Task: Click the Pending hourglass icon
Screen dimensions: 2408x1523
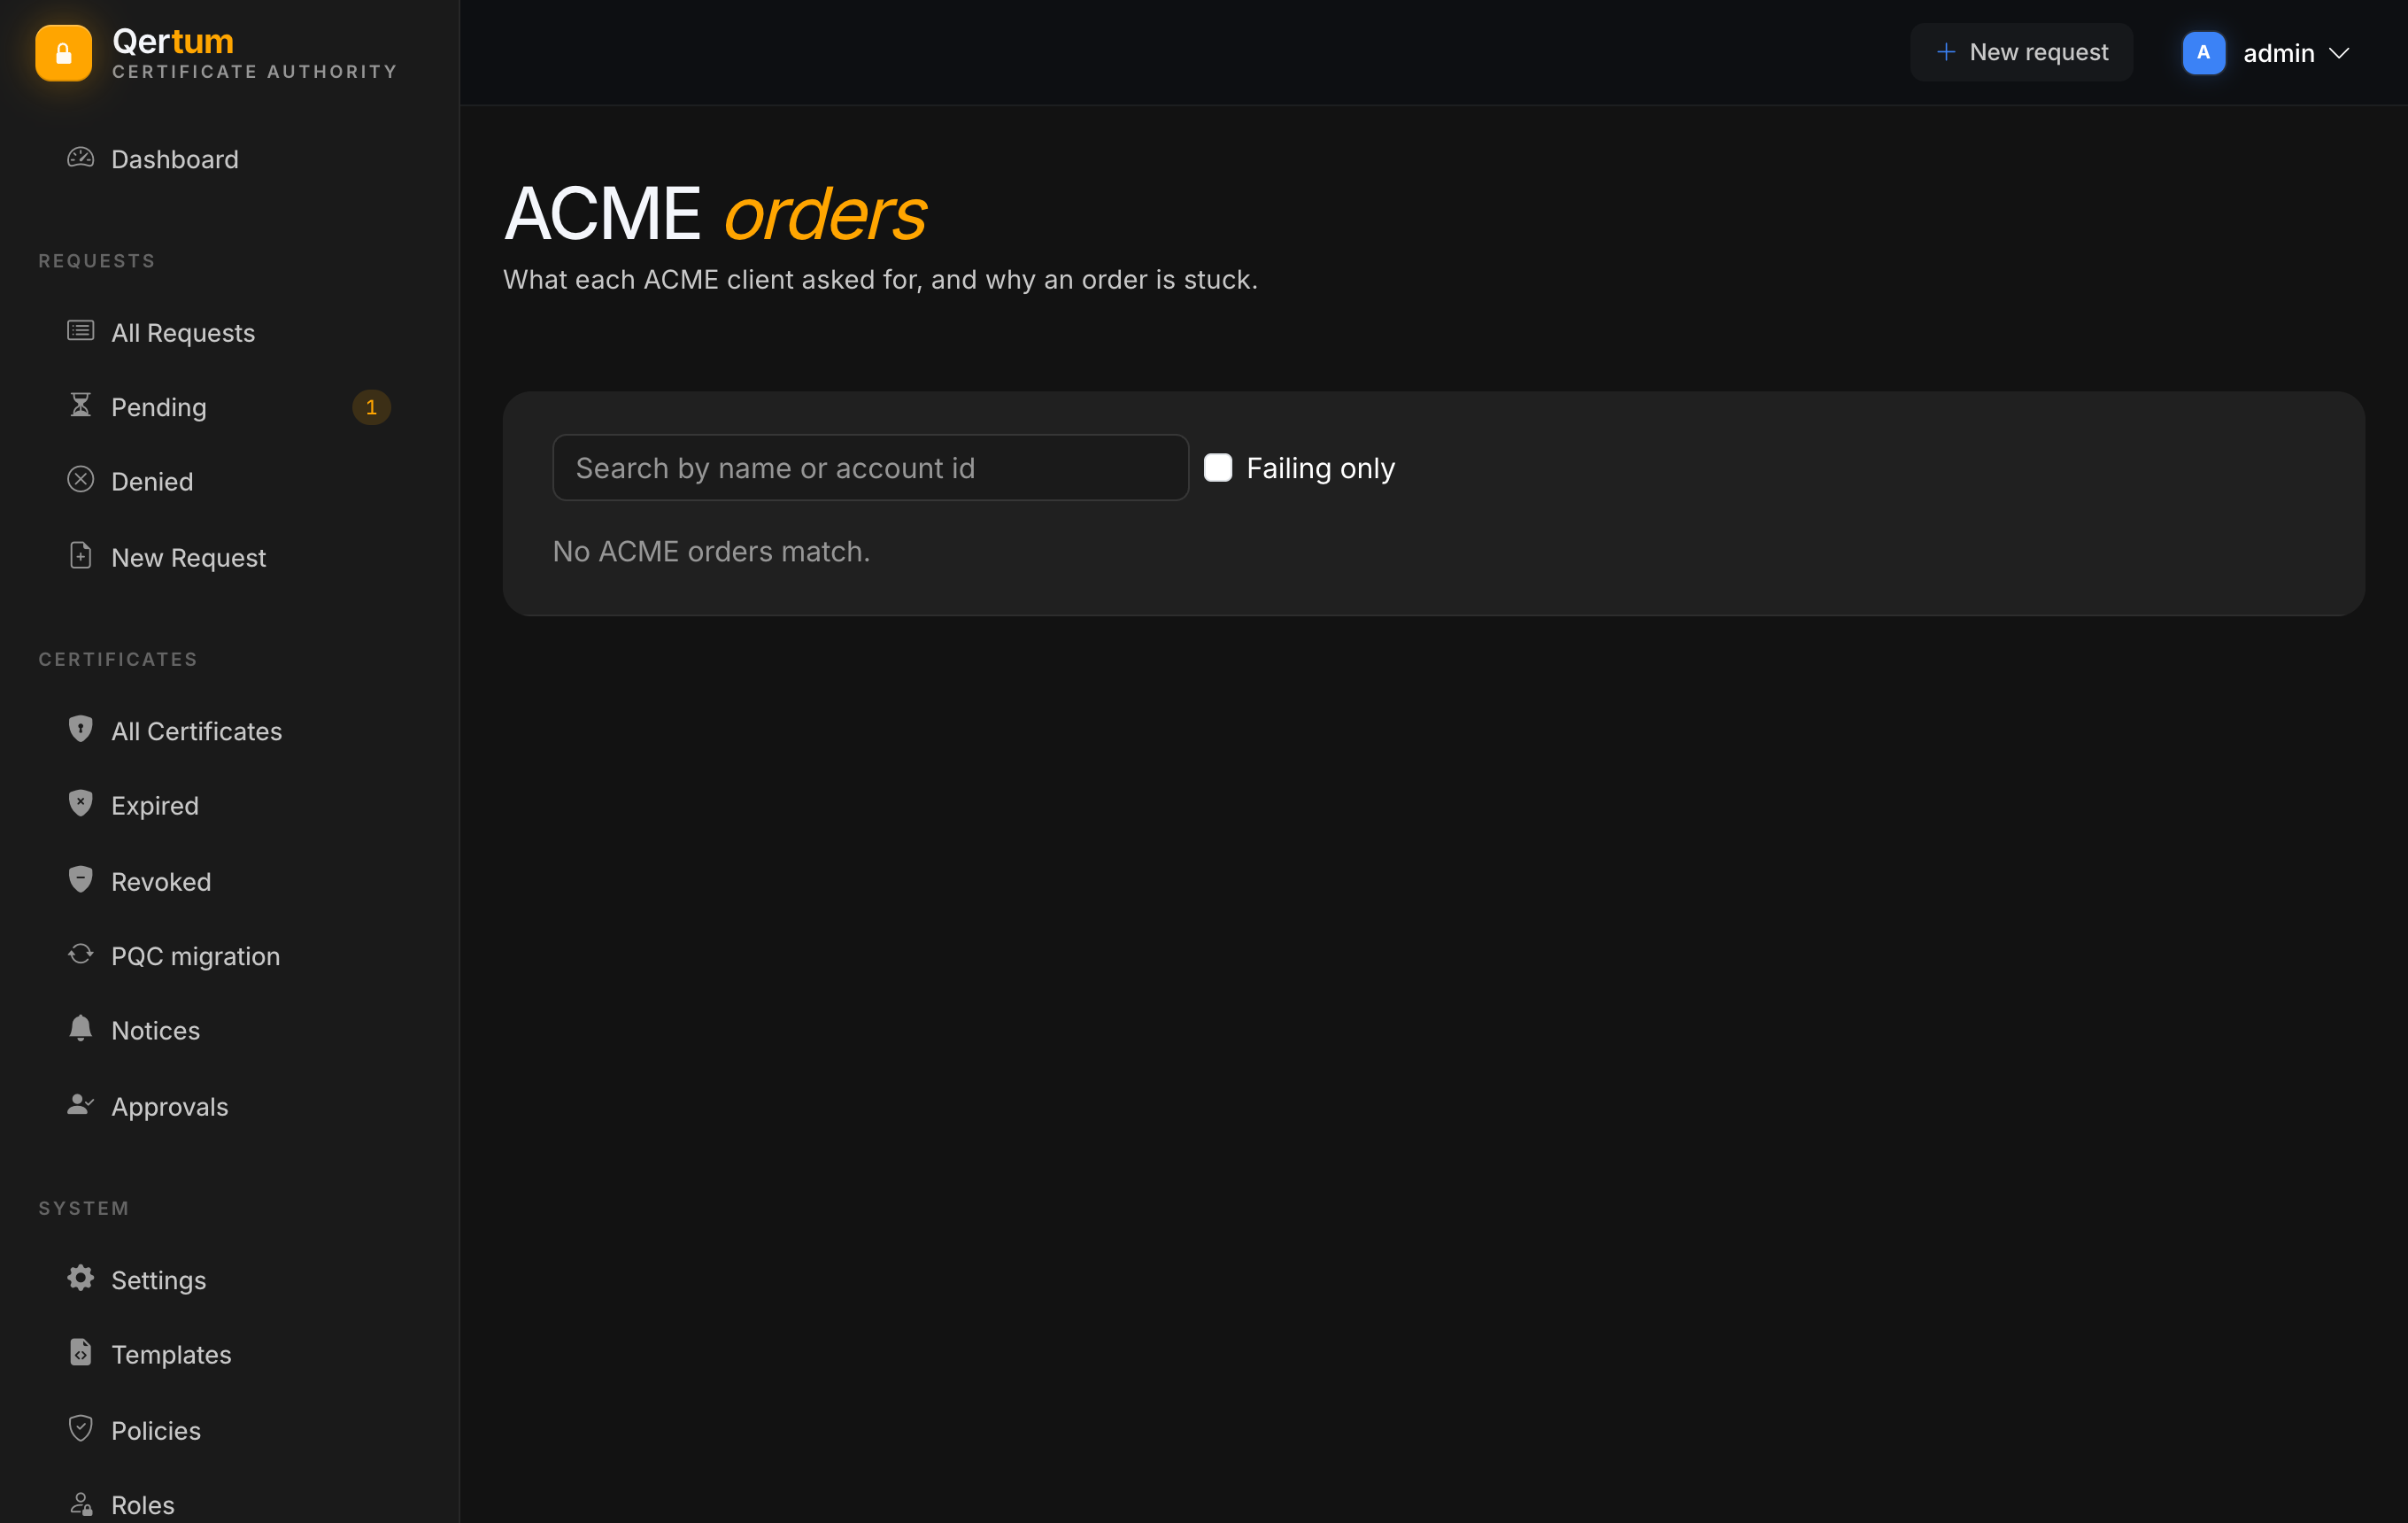Action: click(x=81, y=405)
